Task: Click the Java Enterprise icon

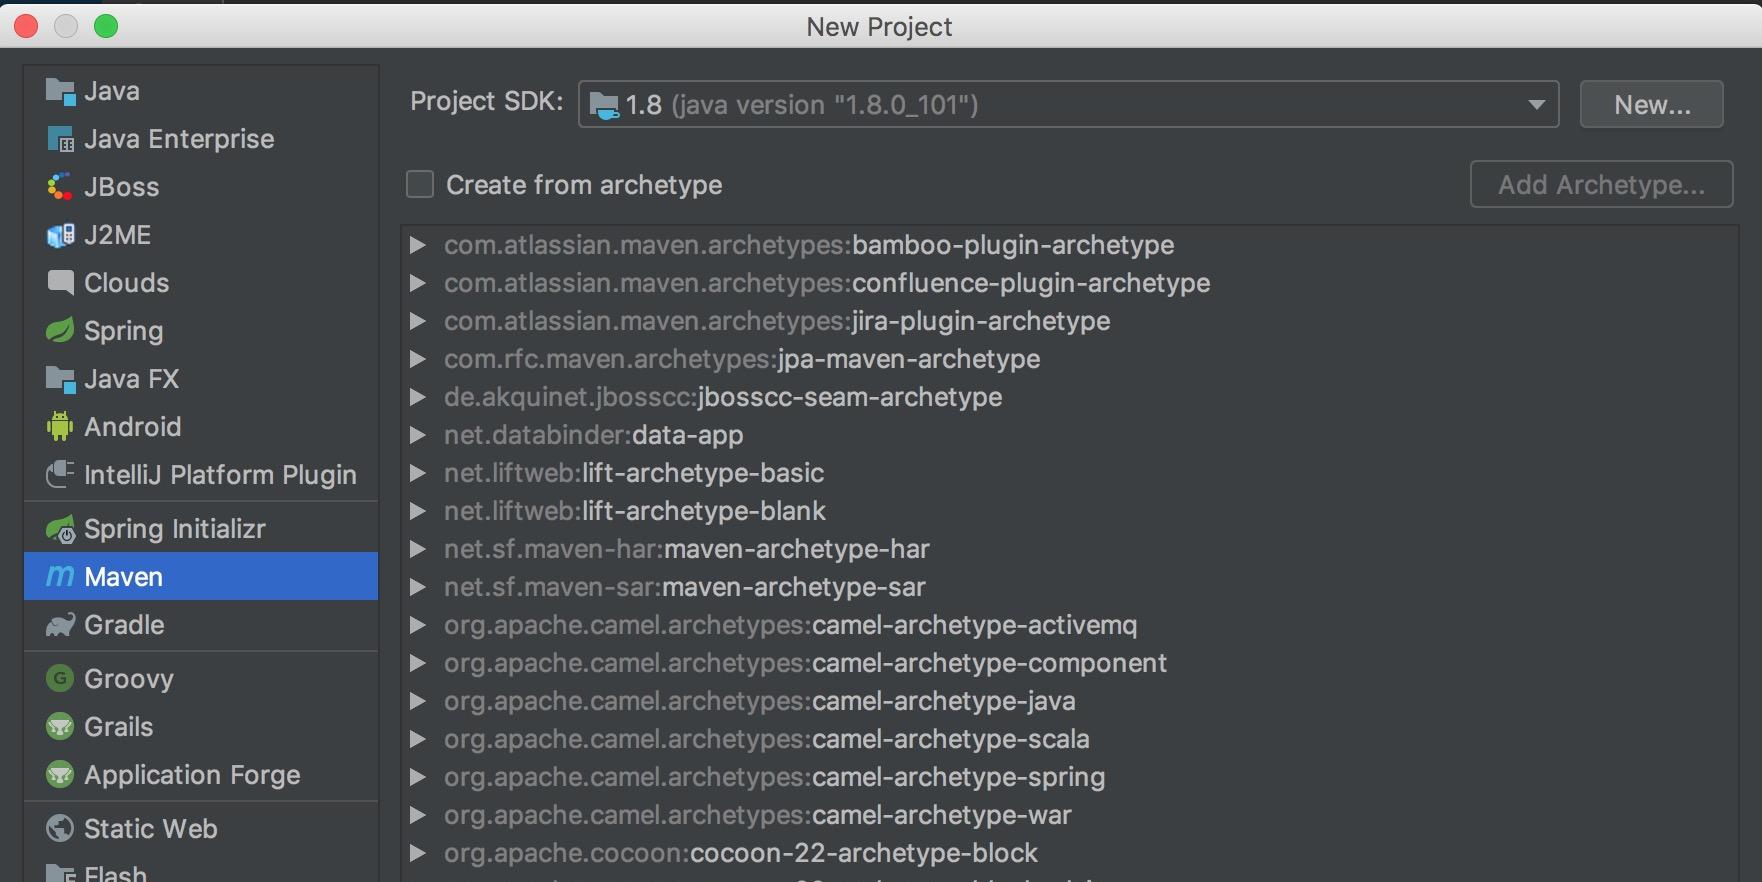Action: (60, 139)
